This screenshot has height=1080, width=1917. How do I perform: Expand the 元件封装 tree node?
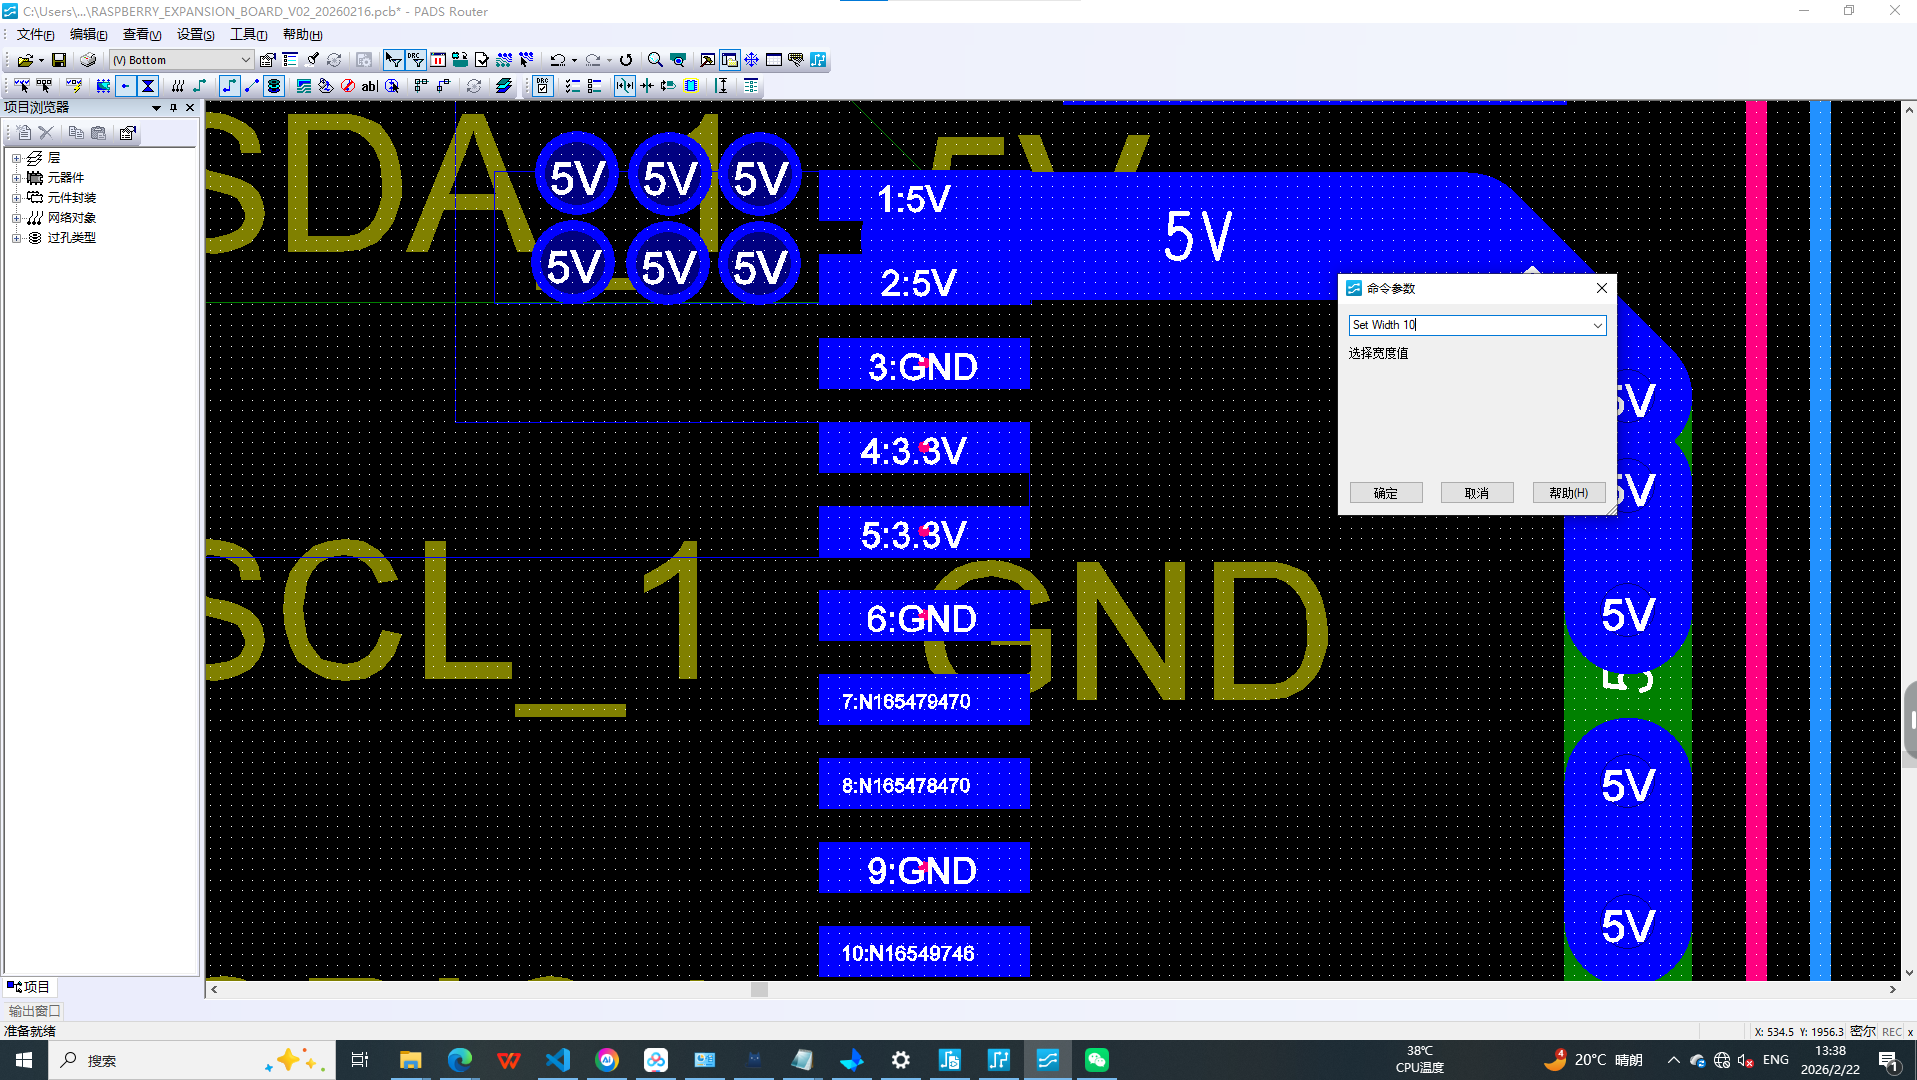point(17,198)
